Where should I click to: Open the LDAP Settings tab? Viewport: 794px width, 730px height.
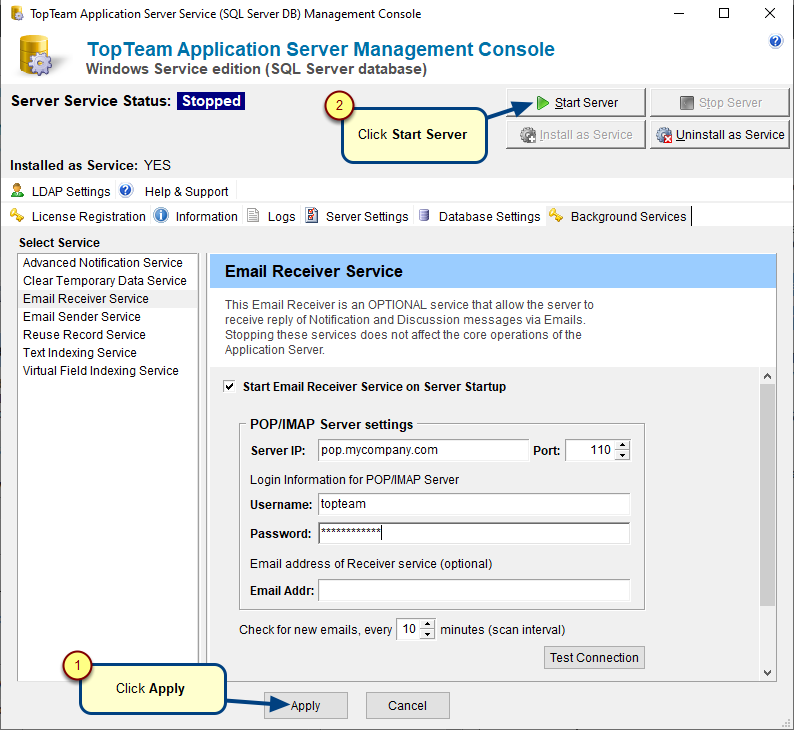[60, 191]
